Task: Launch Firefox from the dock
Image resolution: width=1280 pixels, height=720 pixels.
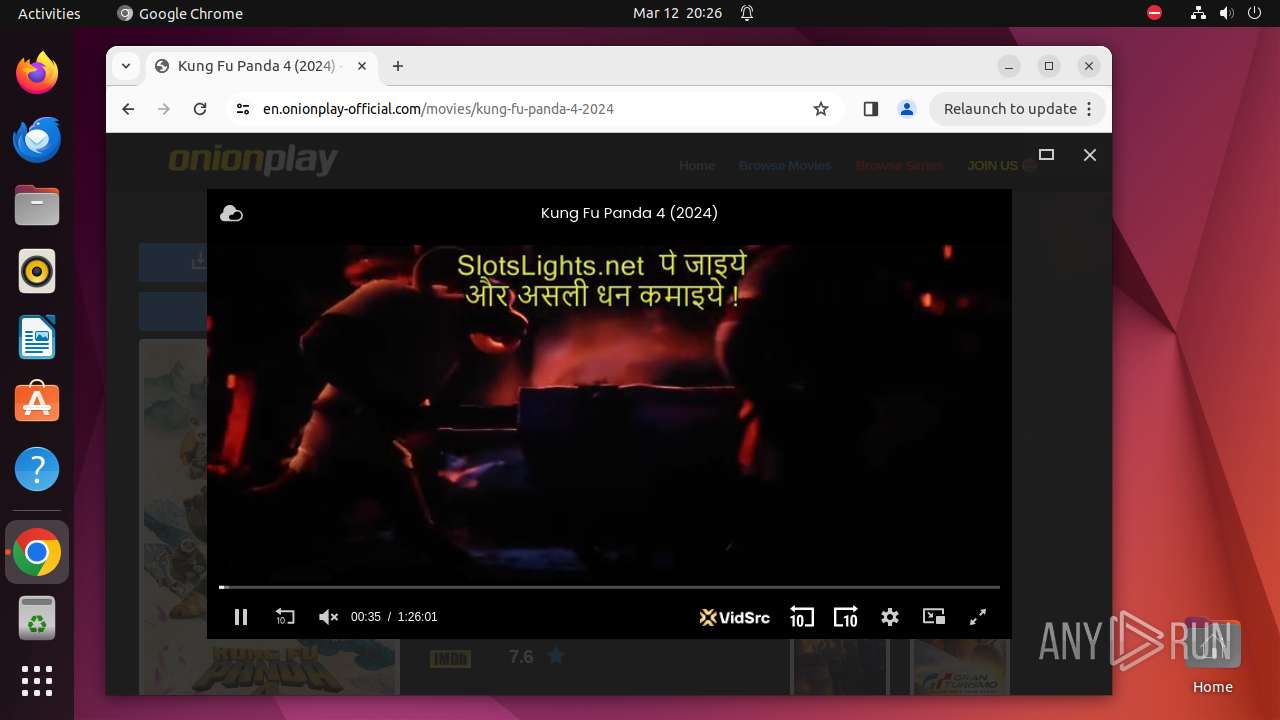Action: click(37, 73)
